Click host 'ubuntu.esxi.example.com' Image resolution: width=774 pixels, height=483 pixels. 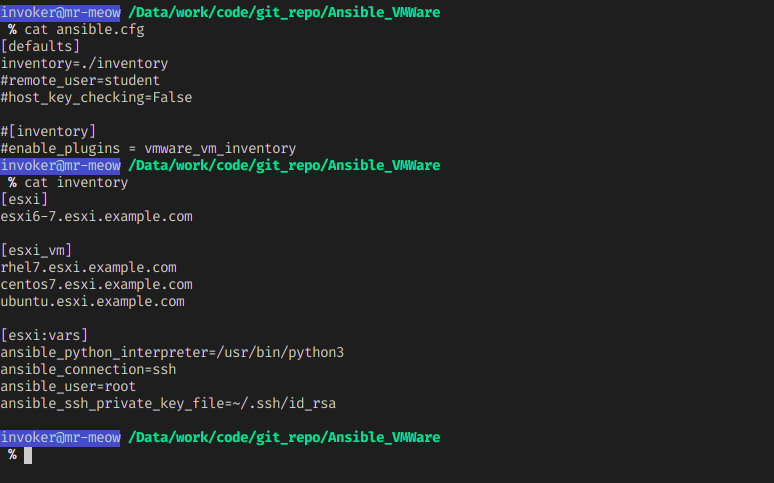[x=92, y=302]
